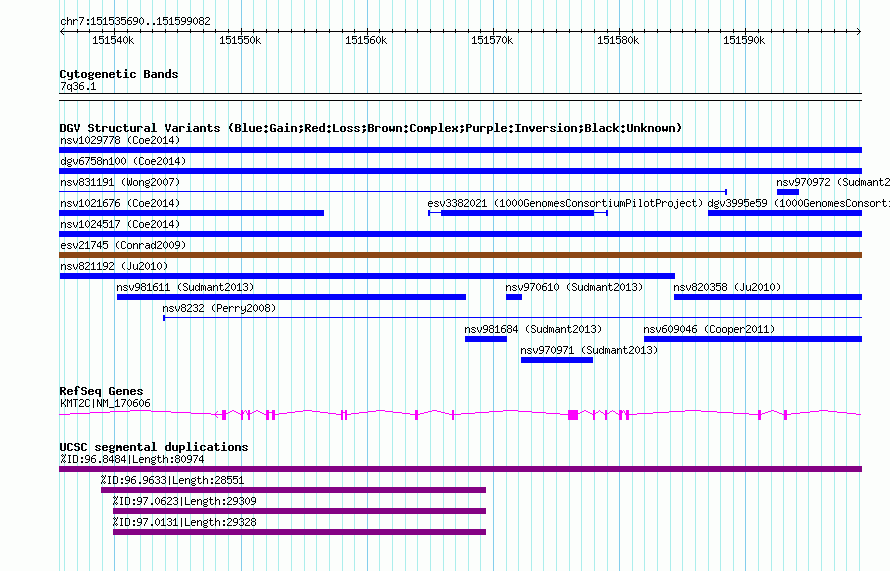Image resolution: width=890 pixels, height=571 pixels.
Task: Click the RefSeq Genes track title
Action: coord(101,391)
